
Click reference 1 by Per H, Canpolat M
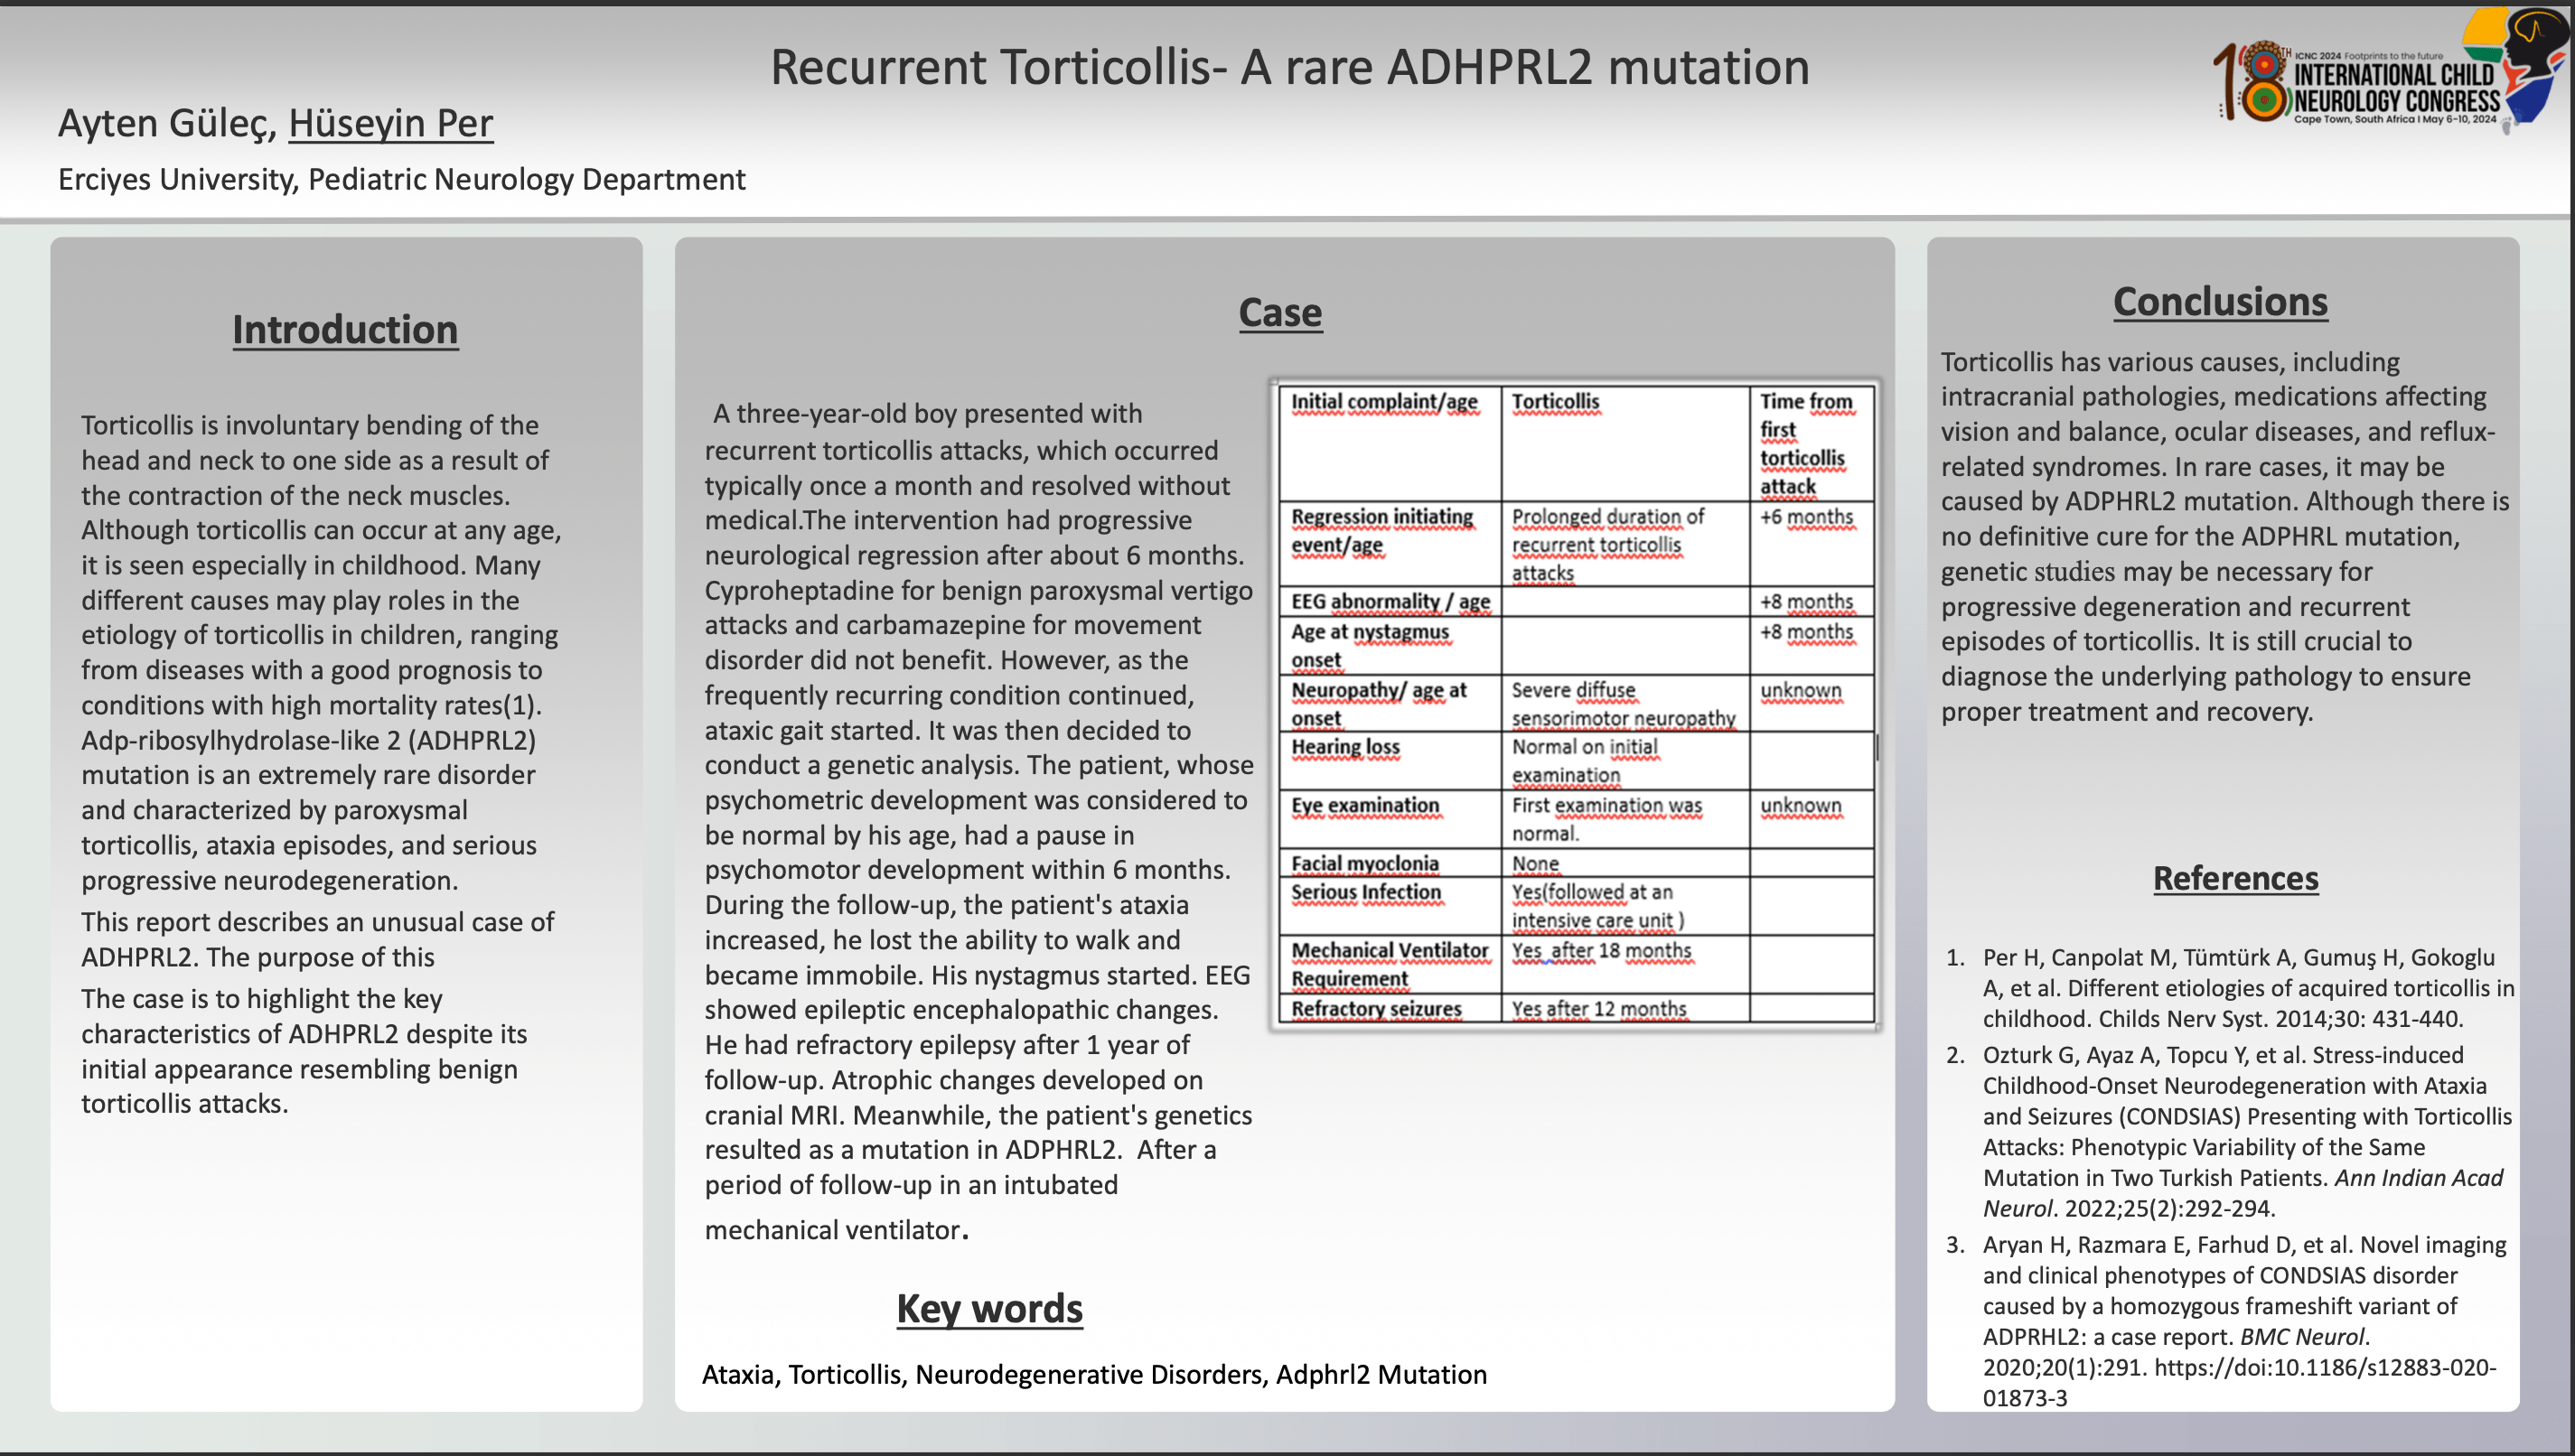tap(2230, 988)
